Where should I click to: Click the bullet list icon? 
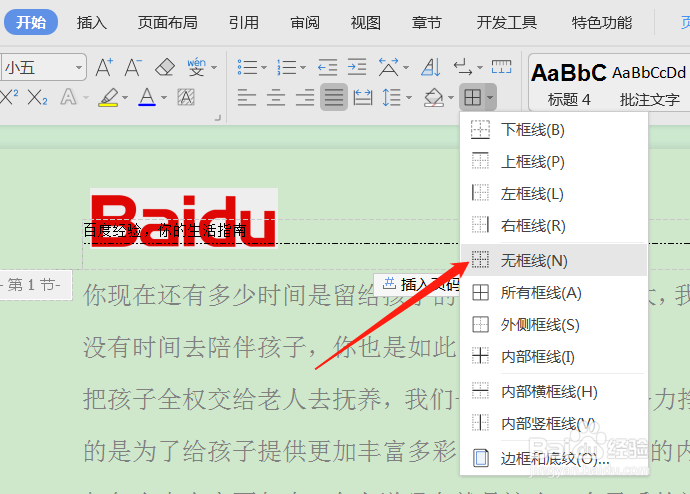(x=247, y=67)
